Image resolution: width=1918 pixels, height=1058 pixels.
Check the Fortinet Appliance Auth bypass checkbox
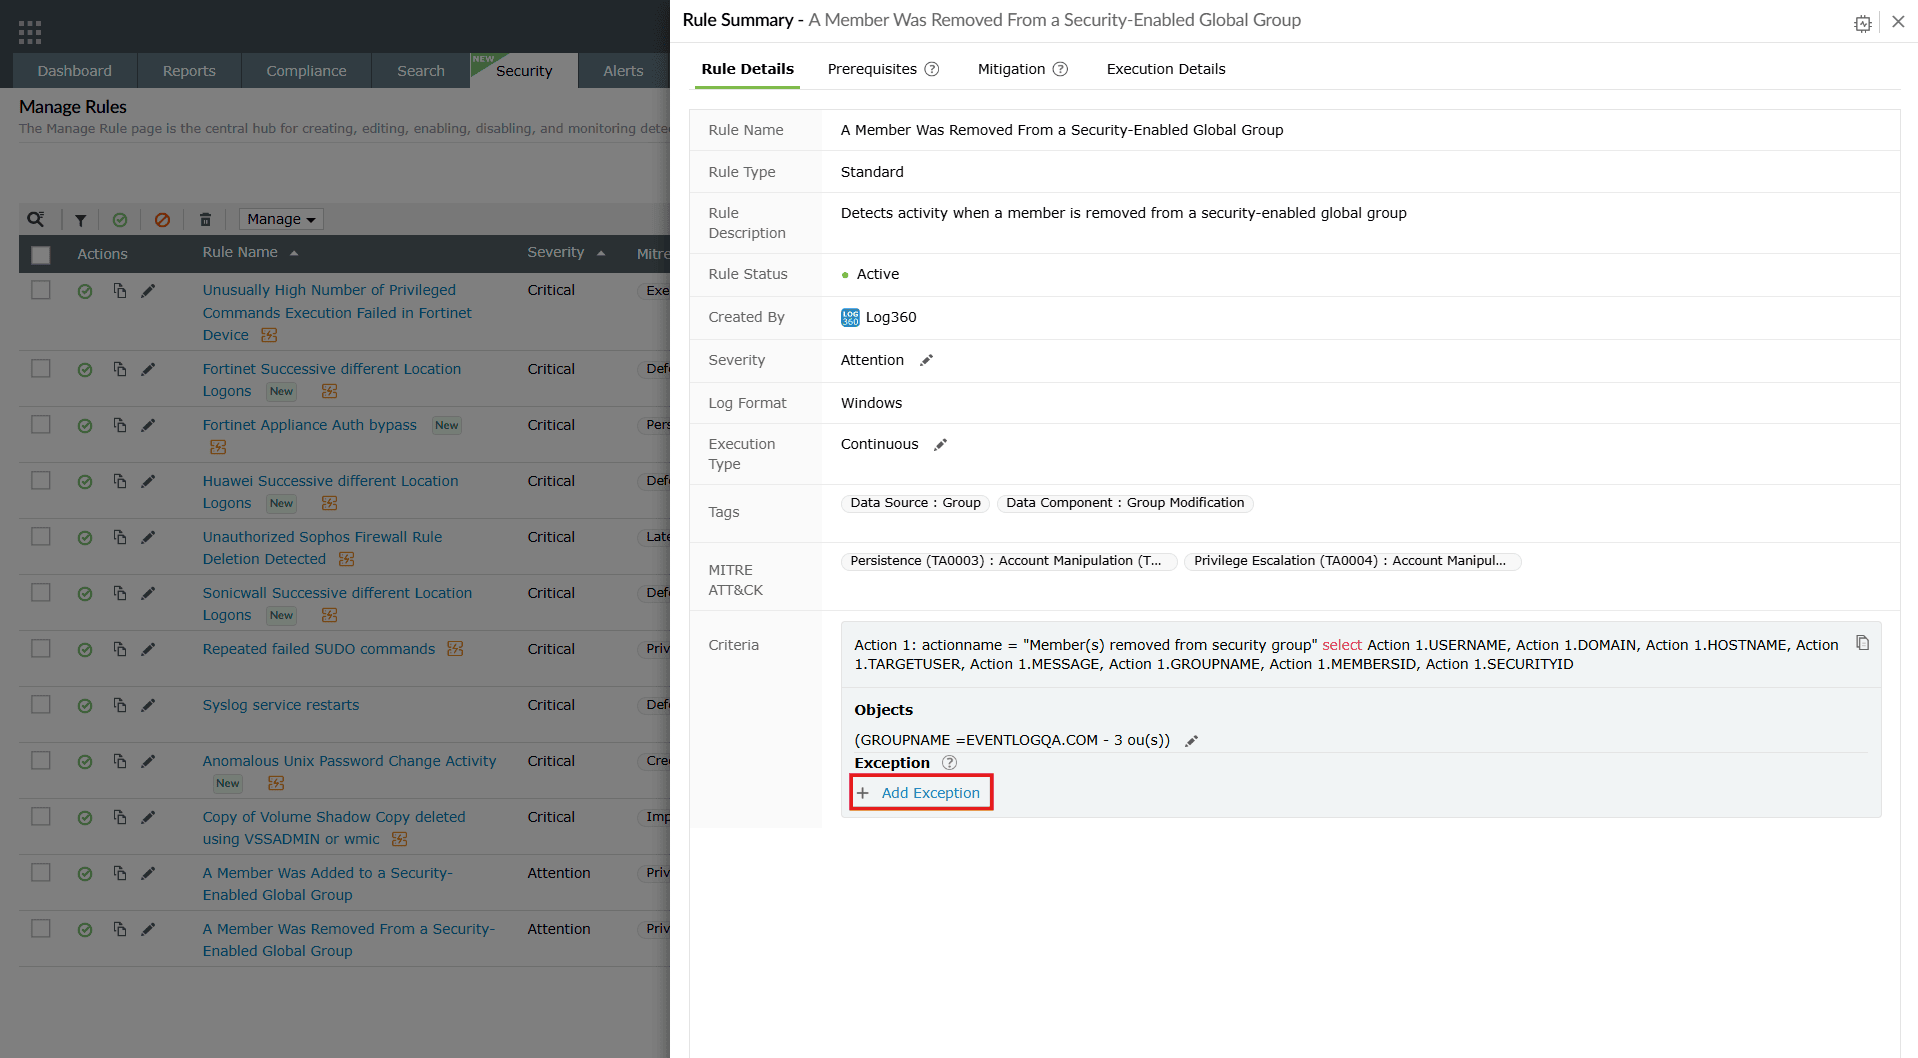(41, 424)
